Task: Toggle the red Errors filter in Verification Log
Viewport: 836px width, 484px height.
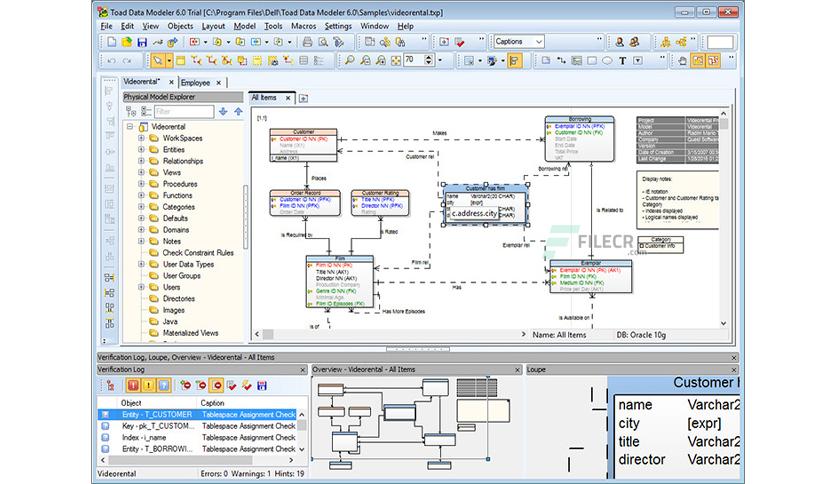Action: click(133, 385)
